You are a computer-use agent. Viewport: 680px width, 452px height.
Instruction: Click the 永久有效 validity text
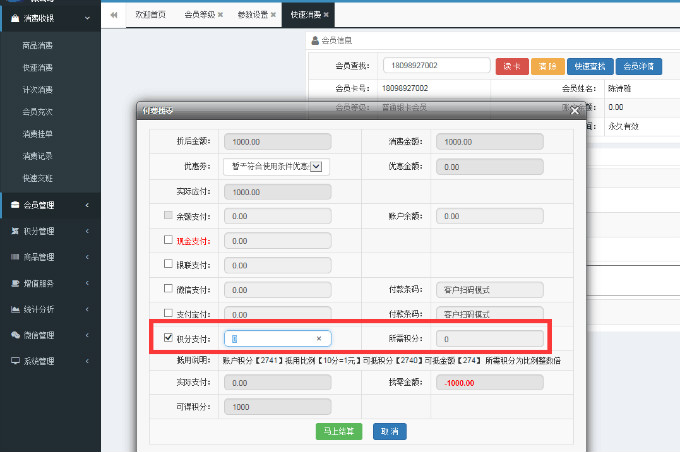(x=623, y=126)
